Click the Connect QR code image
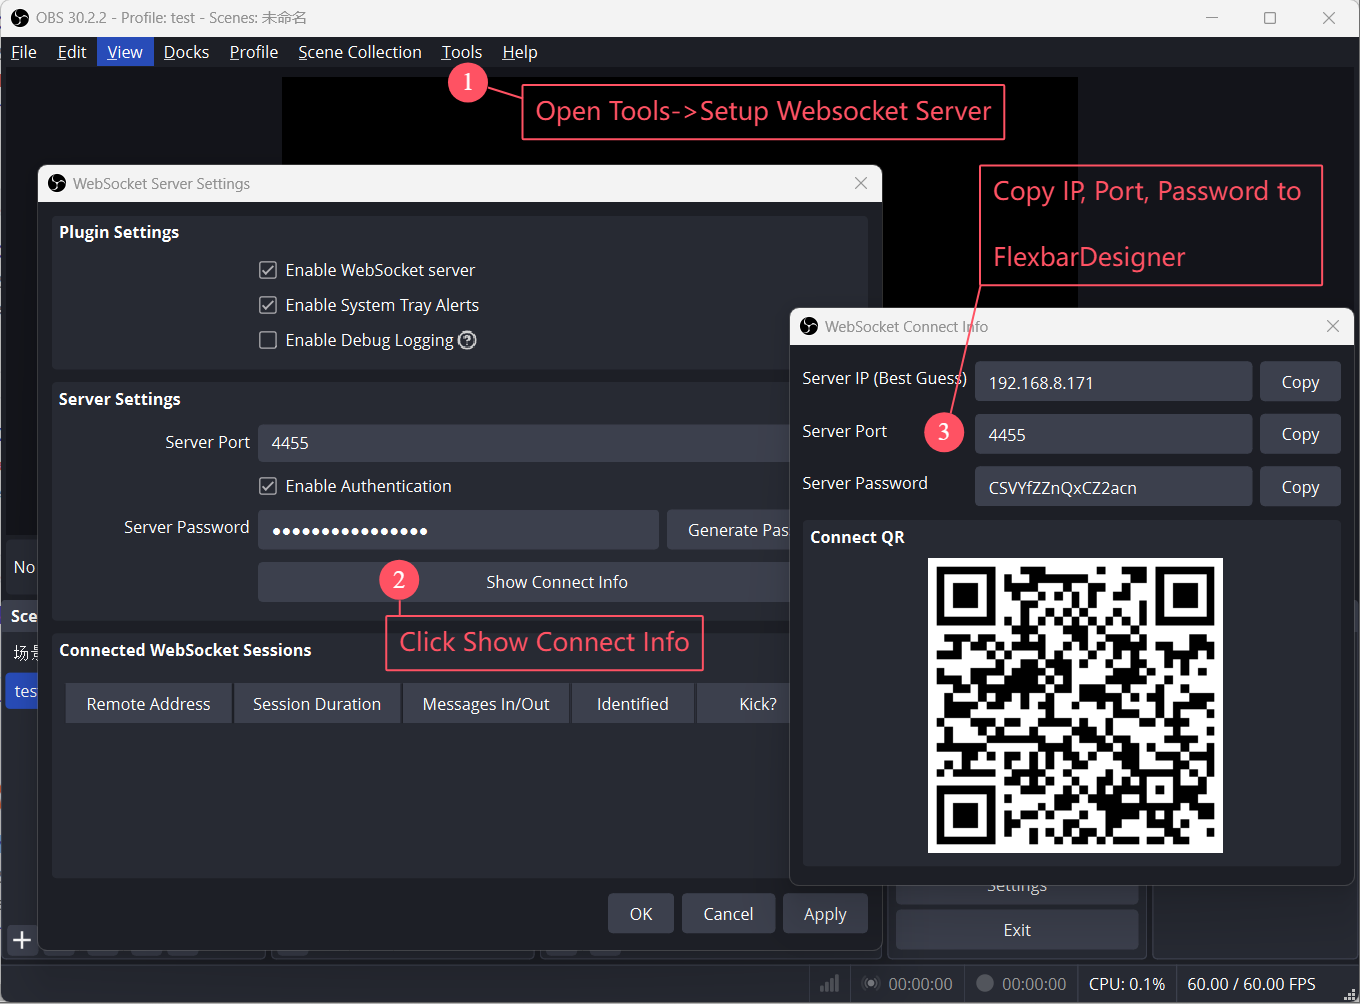This screenshot has width=1360, height=1004. tap(1075, 705)
